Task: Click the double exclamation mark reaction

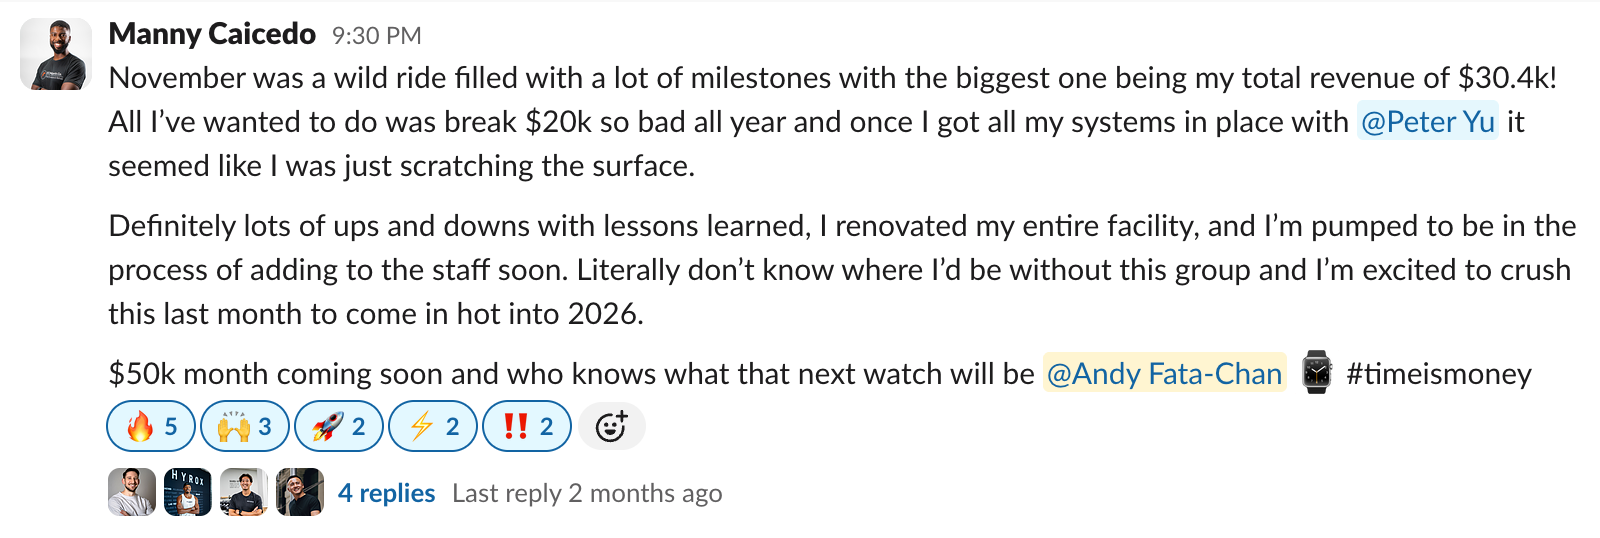Action: (x=527, y=427)
